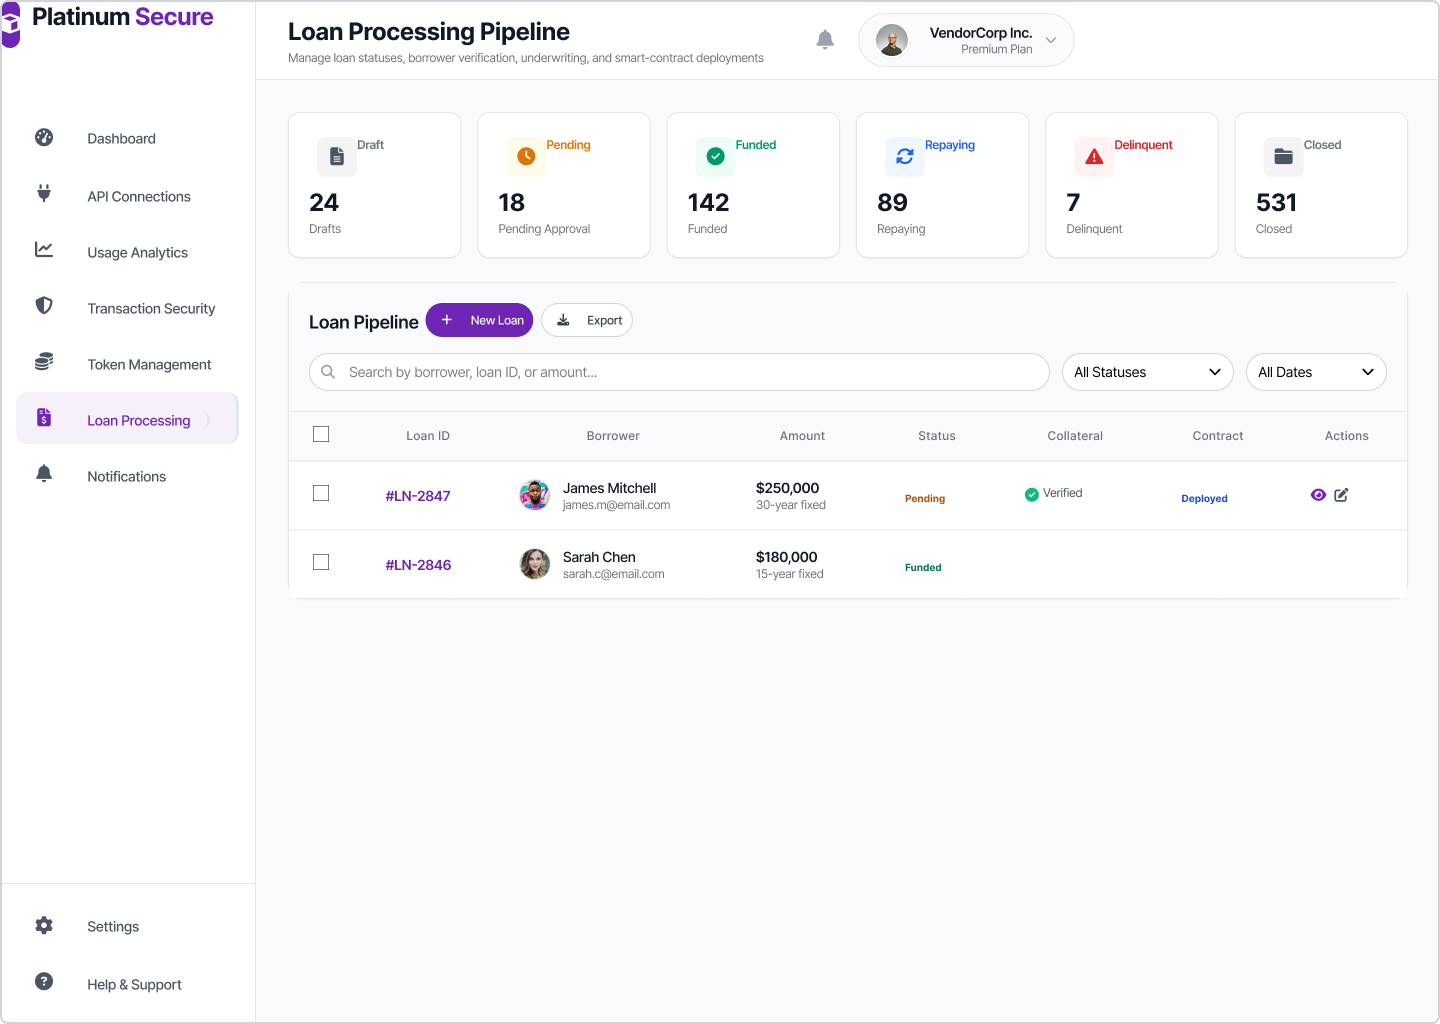Click the Dashboard gauge icon
The height and width of the screenshot is (1024, 1440).
click(44, 137)
